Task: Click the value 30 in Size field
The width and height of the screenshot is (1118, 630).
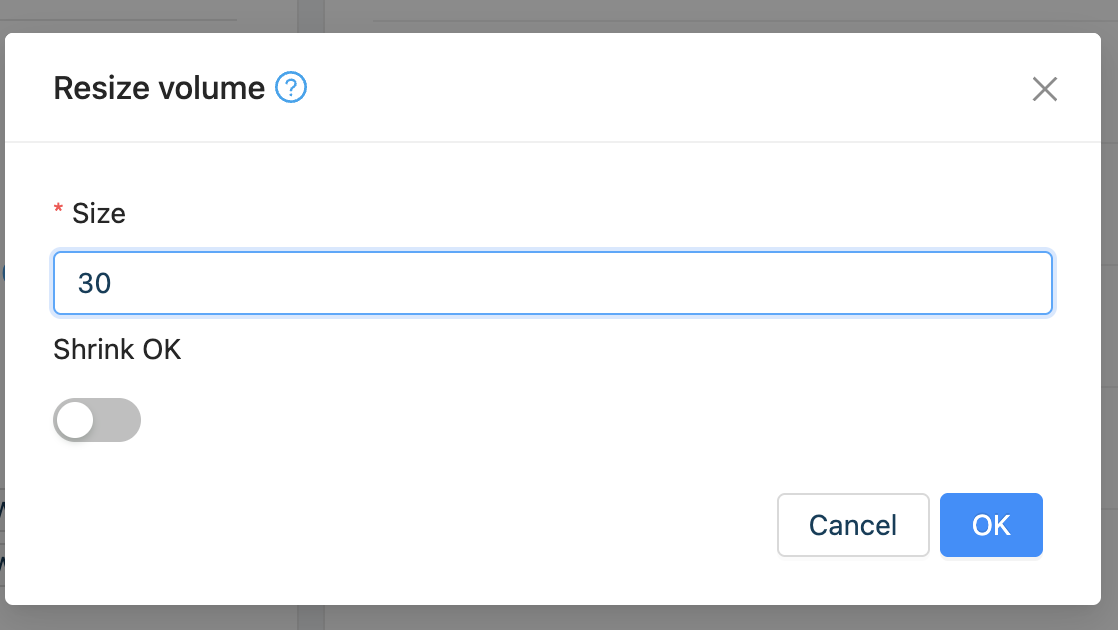Action: 94,283
